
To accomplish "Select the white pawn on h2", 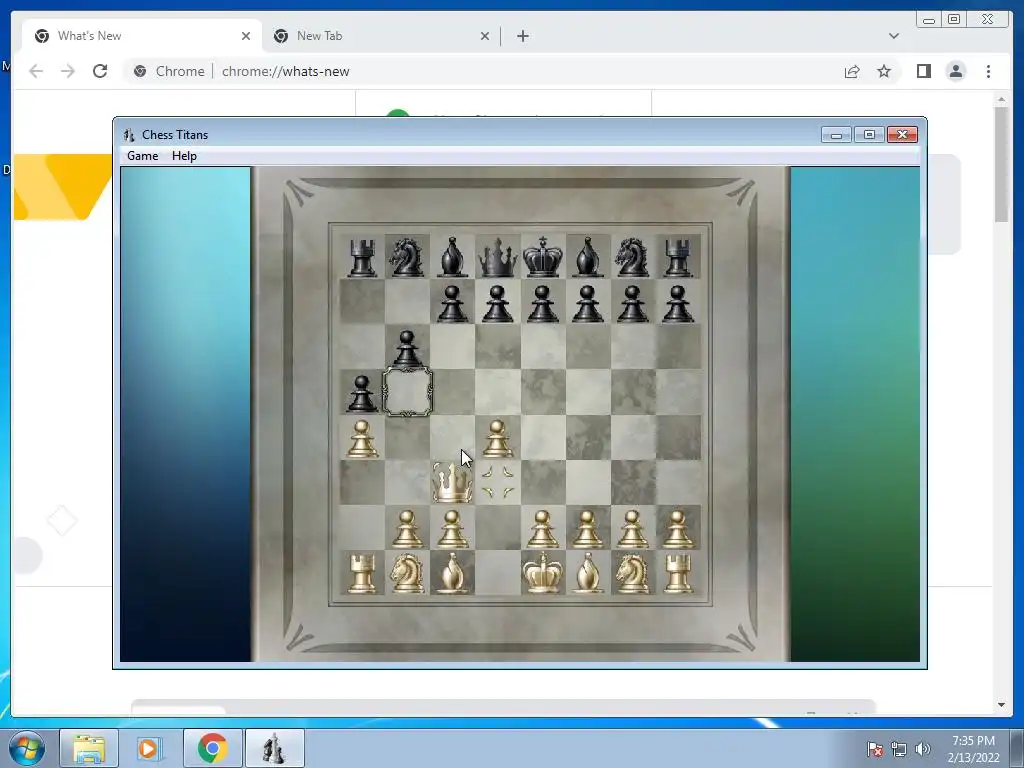I will click(x=678, y=529).
